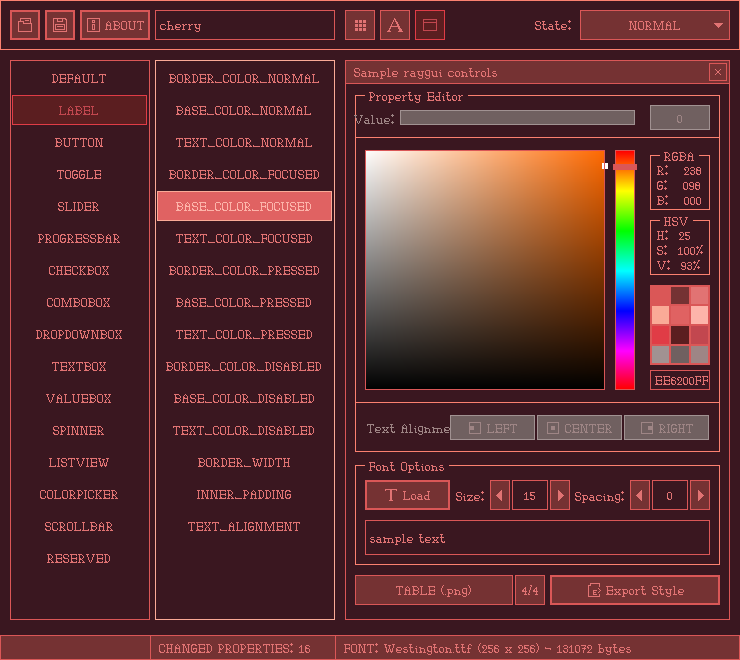
Task: Cycle export format using the 4/4 selector
Action: pos(529,590)
